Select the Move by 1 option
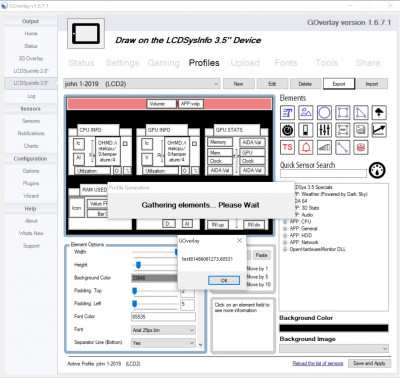This screenshot has height=378, width=400. click(x=257, y=269)
